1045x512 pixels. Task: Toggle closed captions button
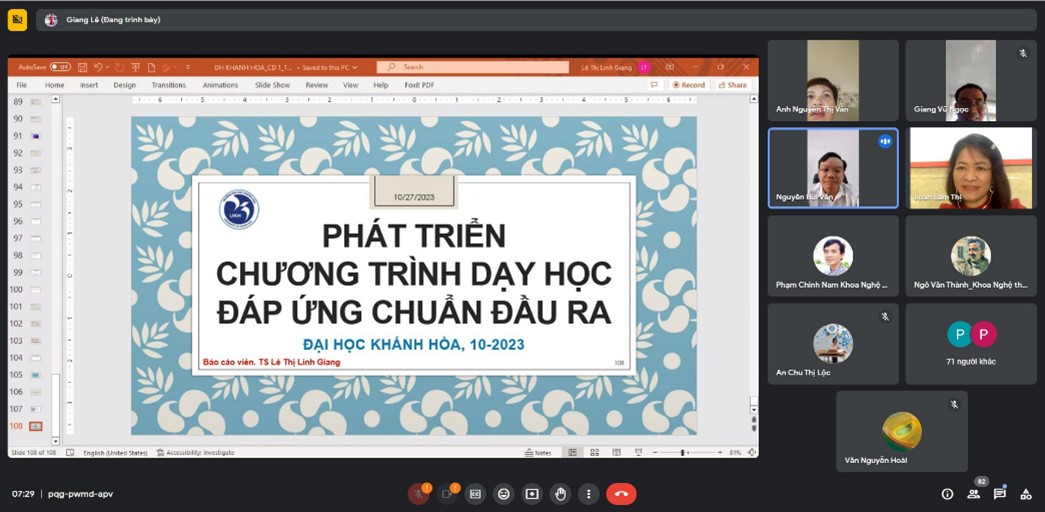coord(475,494)
